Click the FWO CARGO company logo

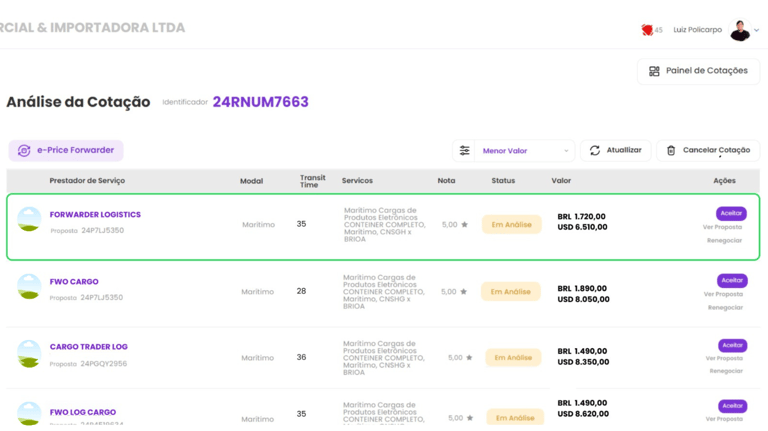click(x=29, y=287)
